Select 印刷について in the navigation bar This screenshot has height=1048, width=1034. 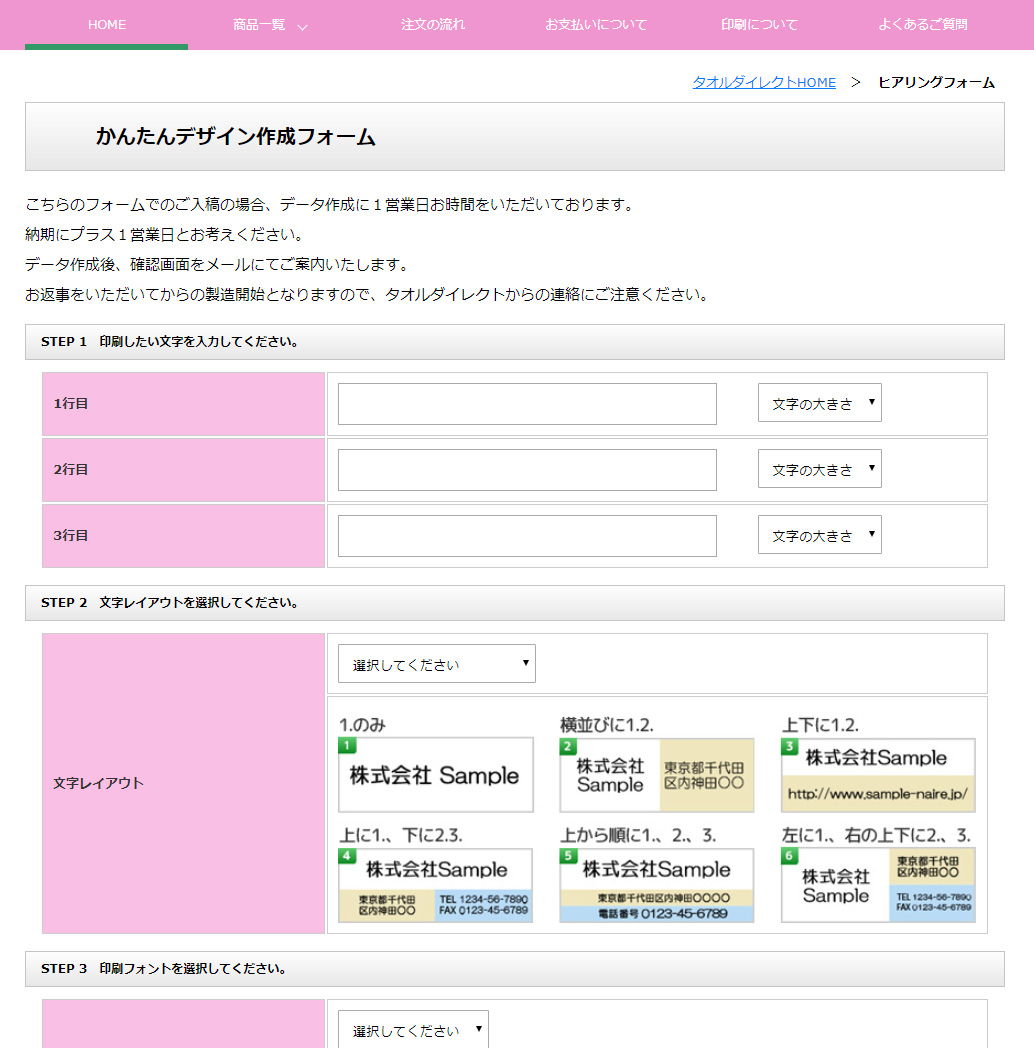[x=759, y=25]
